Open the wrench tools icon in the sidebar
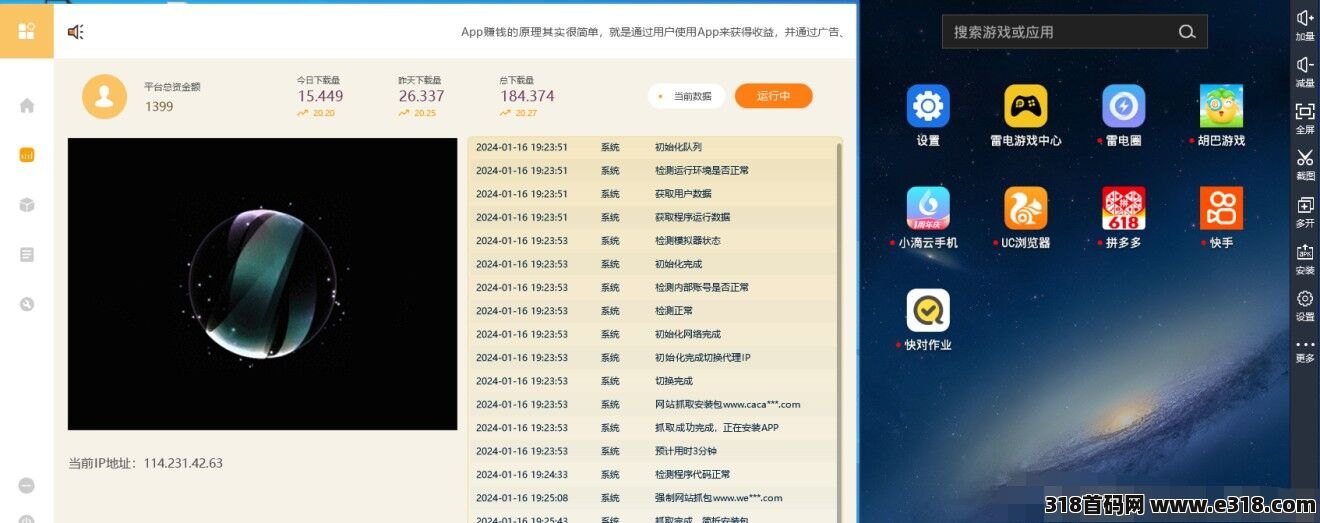This screenshot has width=1320, height=523. click(x=27, y=304)
